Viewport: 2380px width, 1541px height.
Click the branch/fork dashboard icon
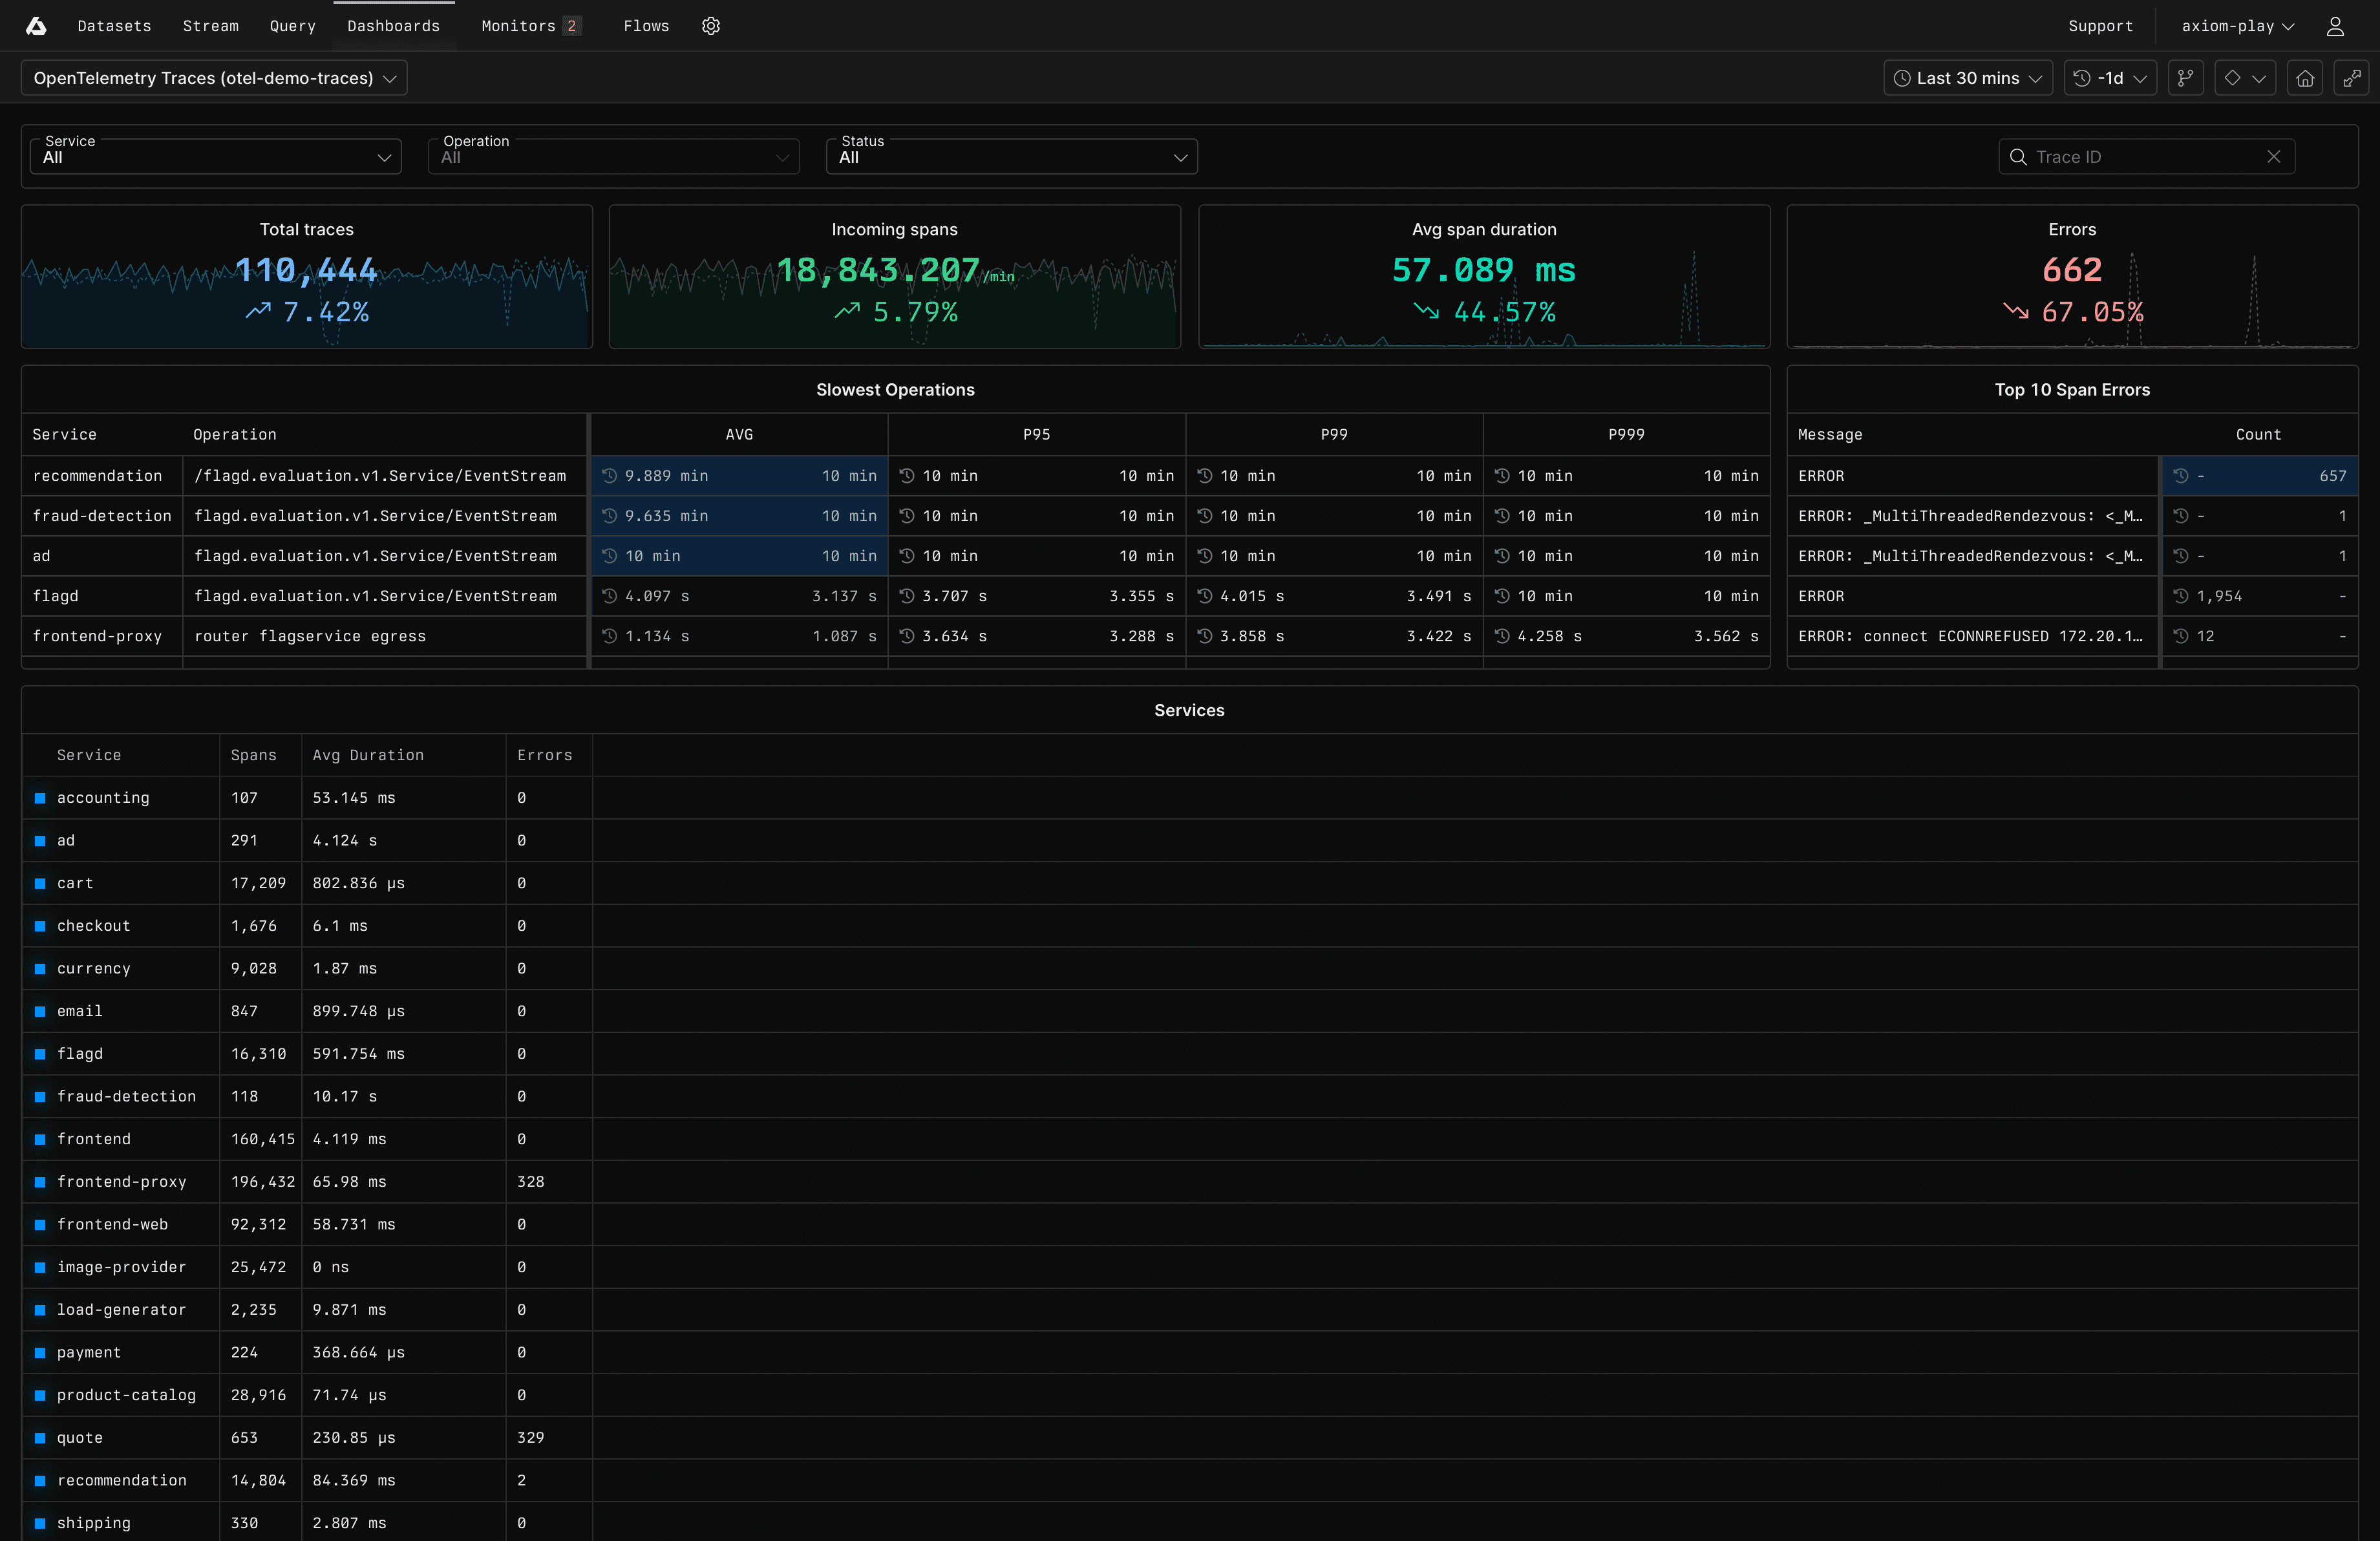2185,78
